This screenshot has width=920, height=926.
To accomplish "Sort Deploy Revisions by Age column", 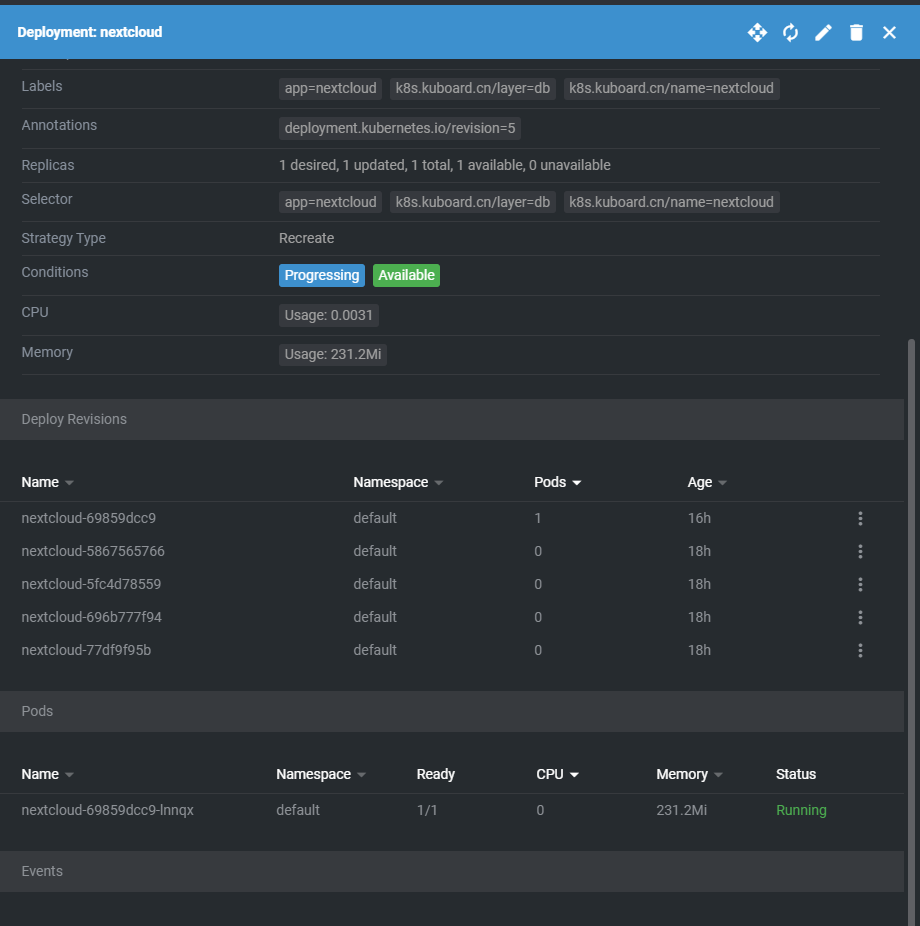I will 707,482.
